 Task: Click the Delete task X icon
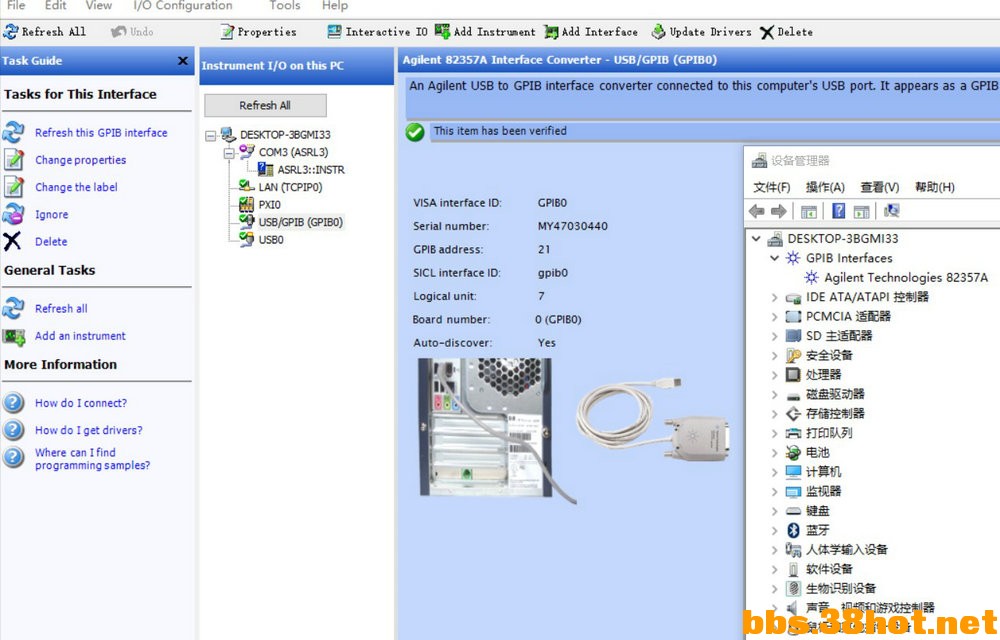tap(12, 241)
